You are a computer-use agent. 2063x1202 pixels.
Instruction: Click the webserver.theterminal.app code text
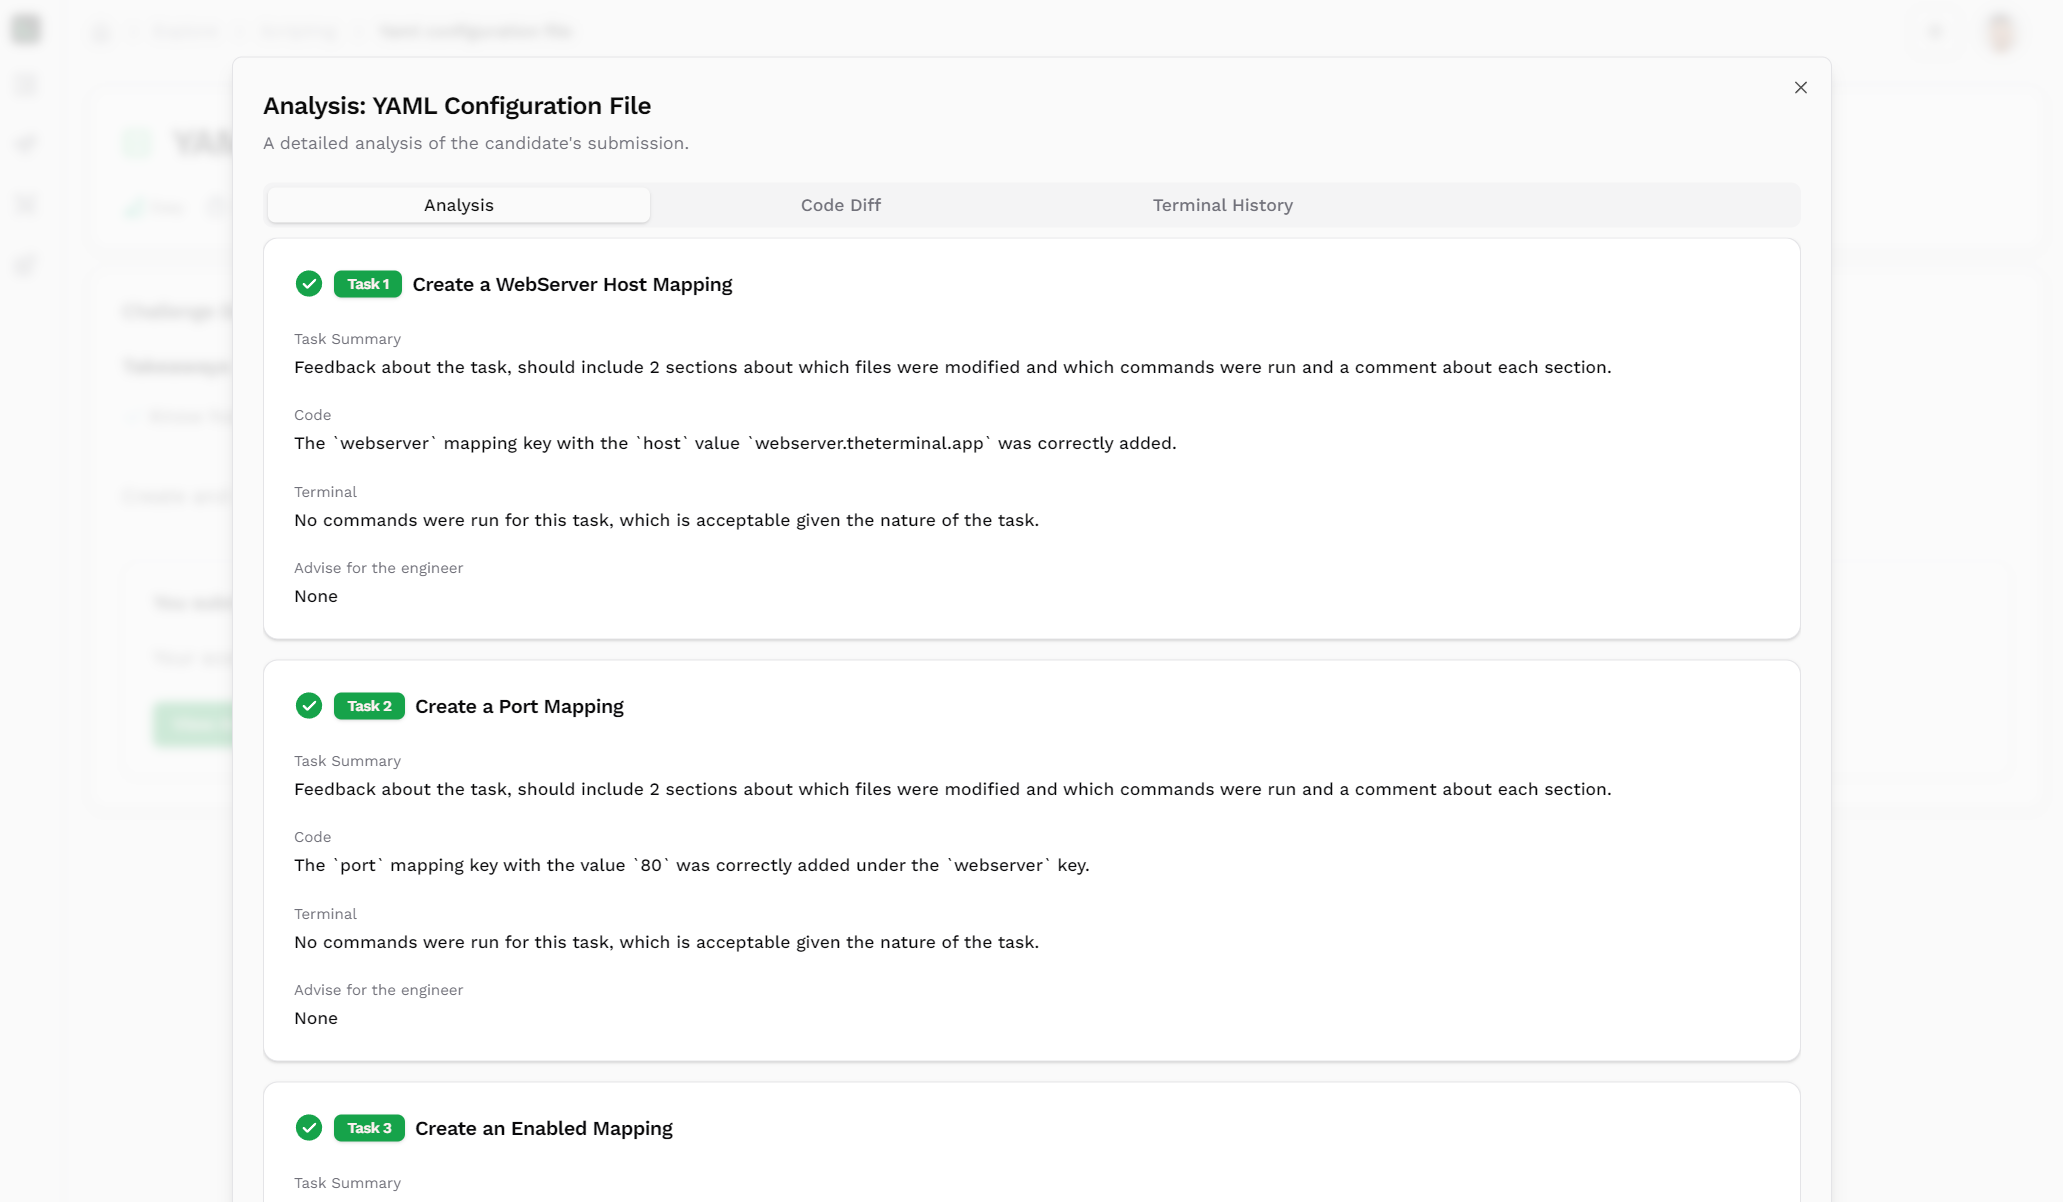(x=868, y=443)
